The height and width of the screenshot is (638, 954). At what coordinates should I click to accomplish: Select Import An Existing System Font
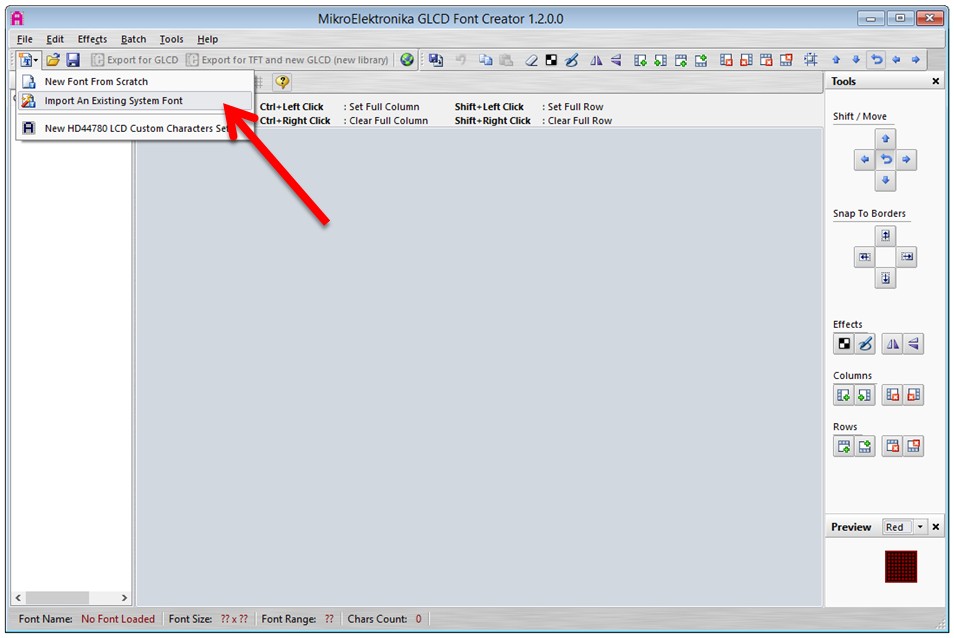click(134, 101)
